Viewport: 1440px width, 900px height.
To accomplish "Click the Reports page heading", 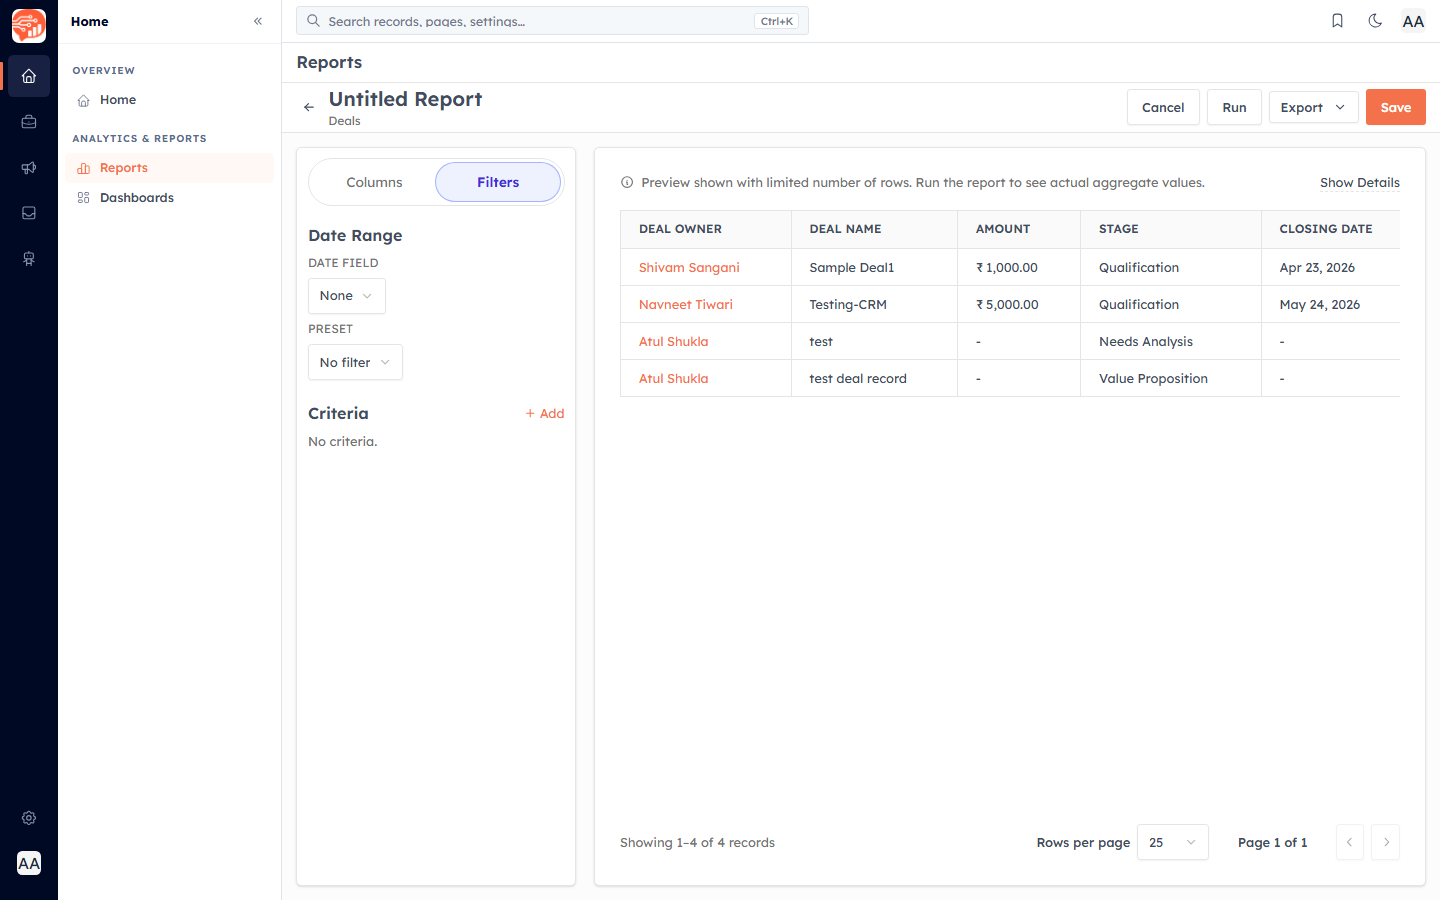I will 329,62.
